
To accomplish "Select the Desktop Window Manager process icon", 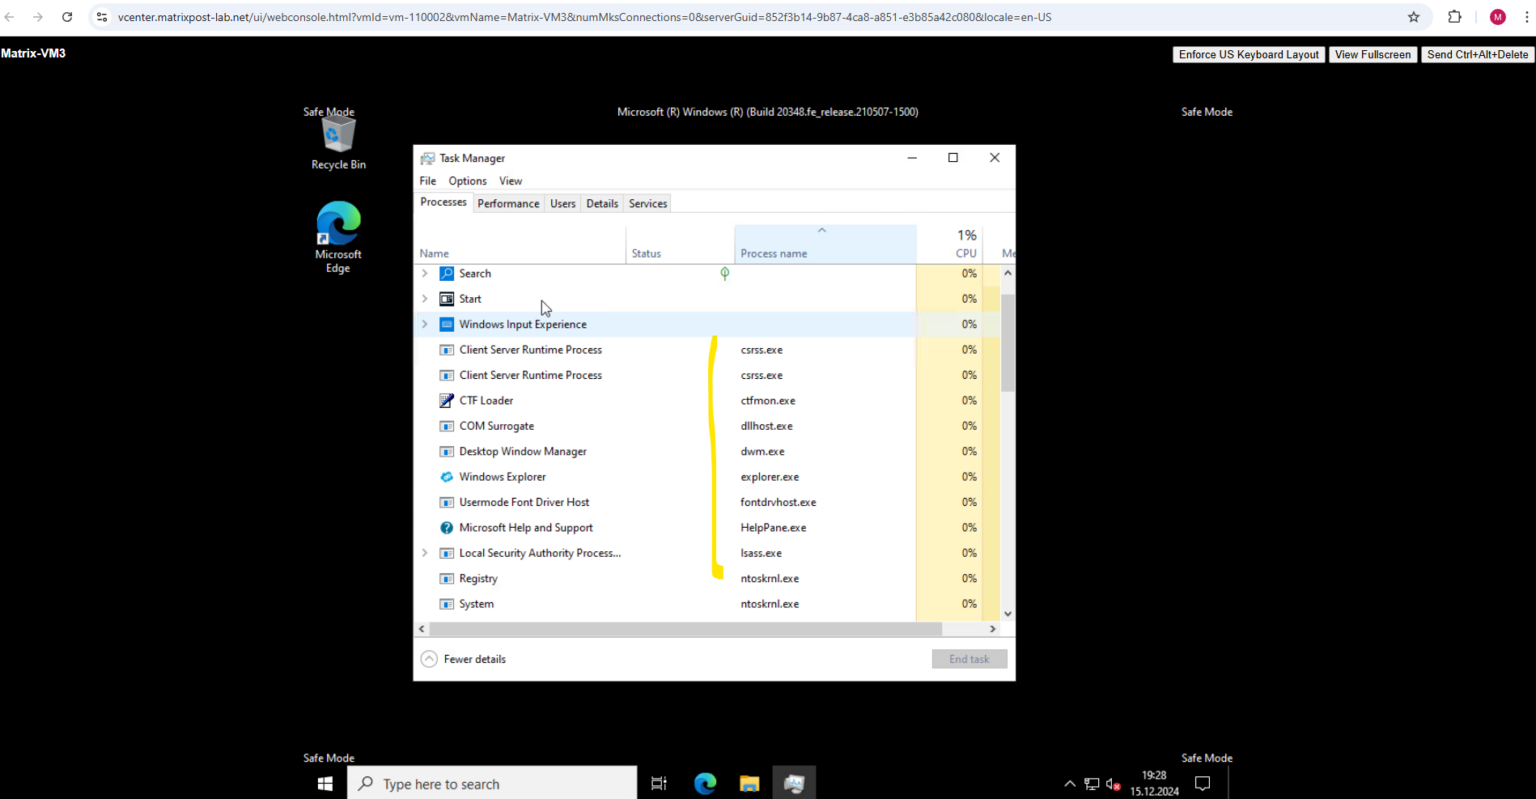I will click(446, 451).
